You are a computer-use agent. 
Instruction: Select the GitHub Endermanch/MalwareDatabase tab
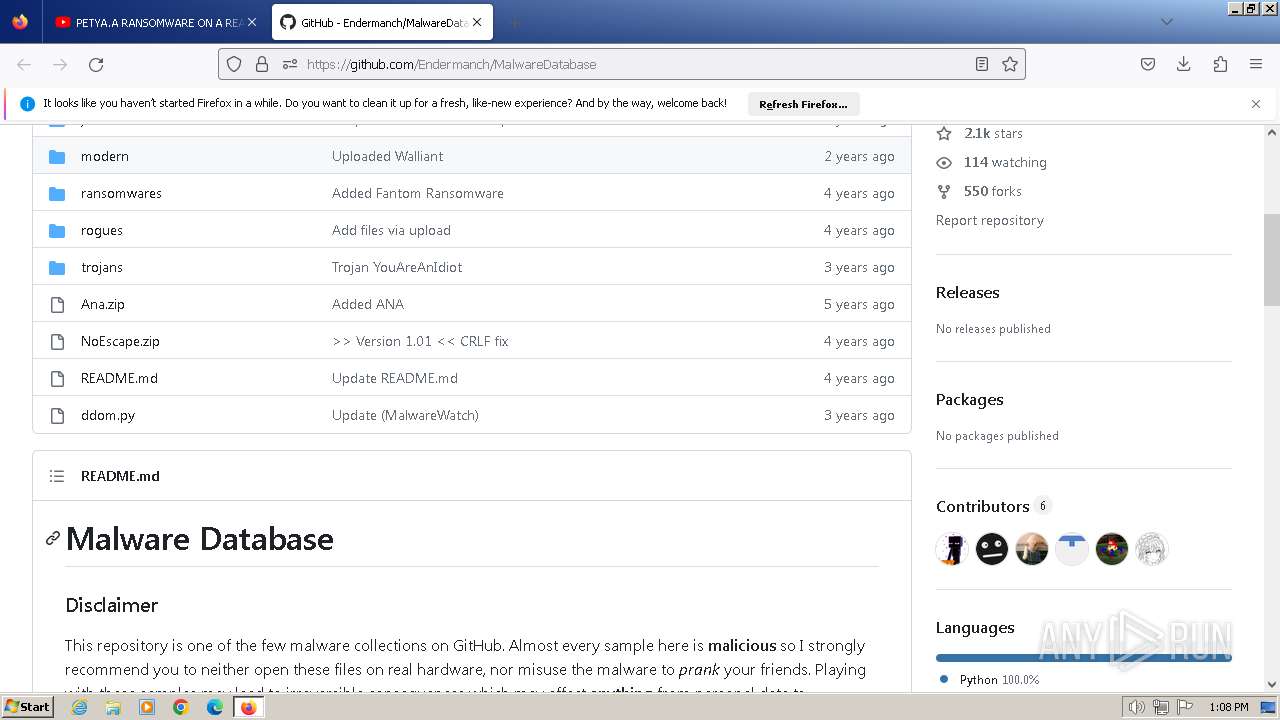point(382,22)
